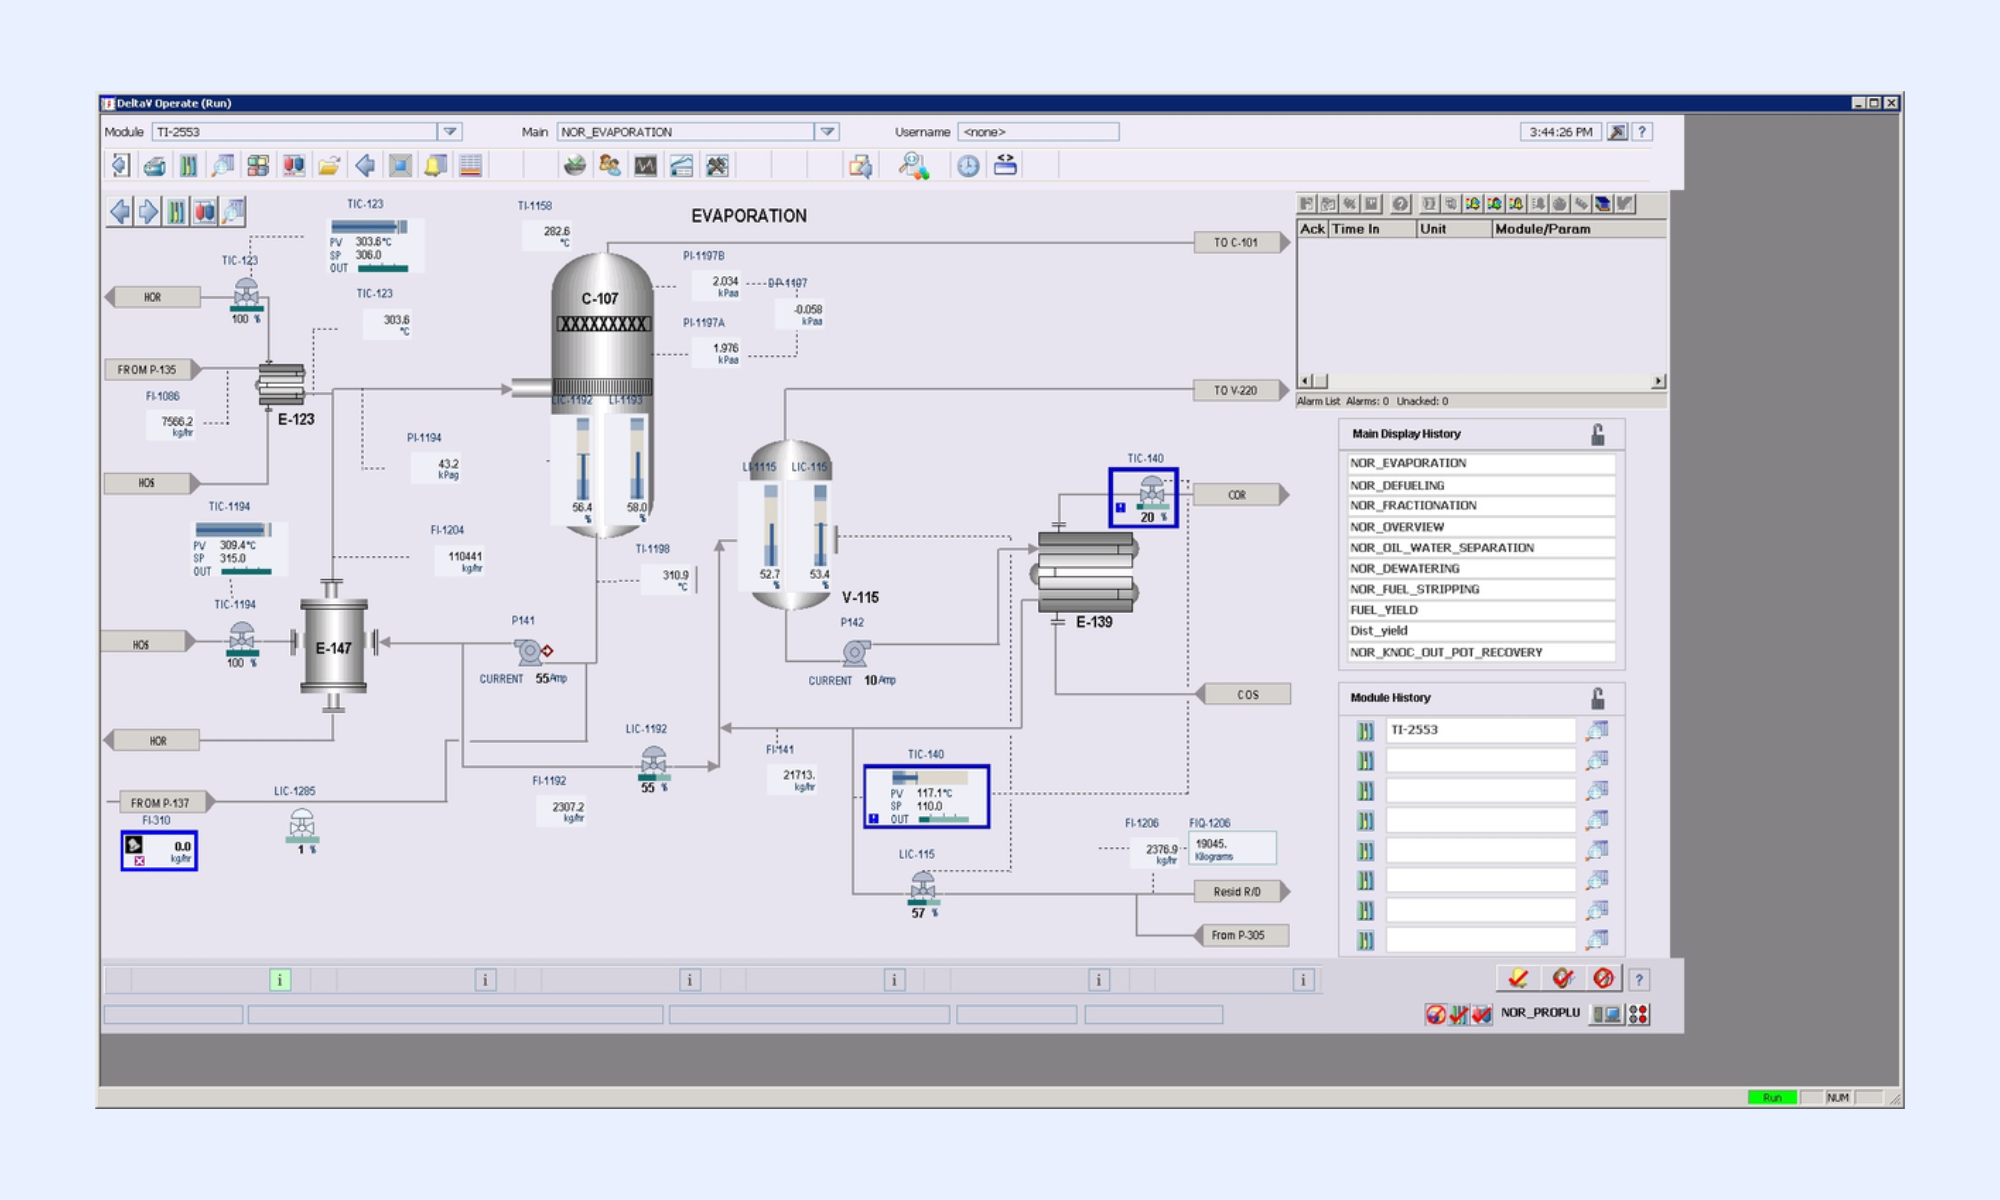Go to previous display with the small left arrow
This screenshot has width=2000, height=1200.
click(x=120, y=211)
